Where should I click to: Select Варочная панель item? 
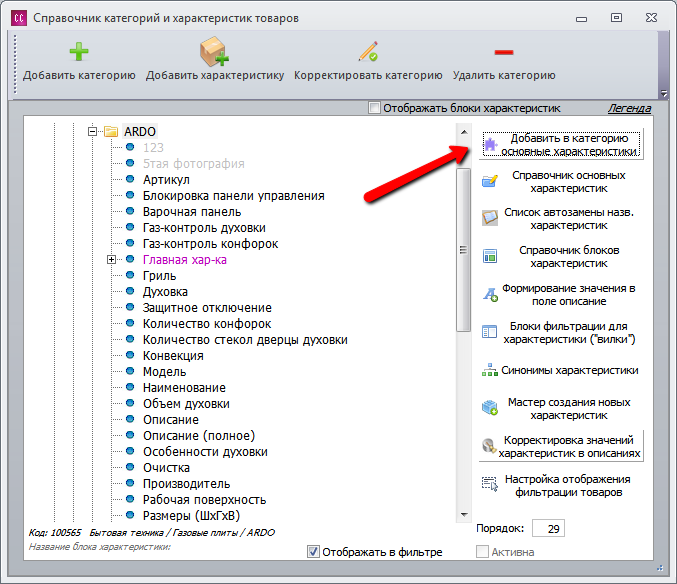(x=192, y=212)
